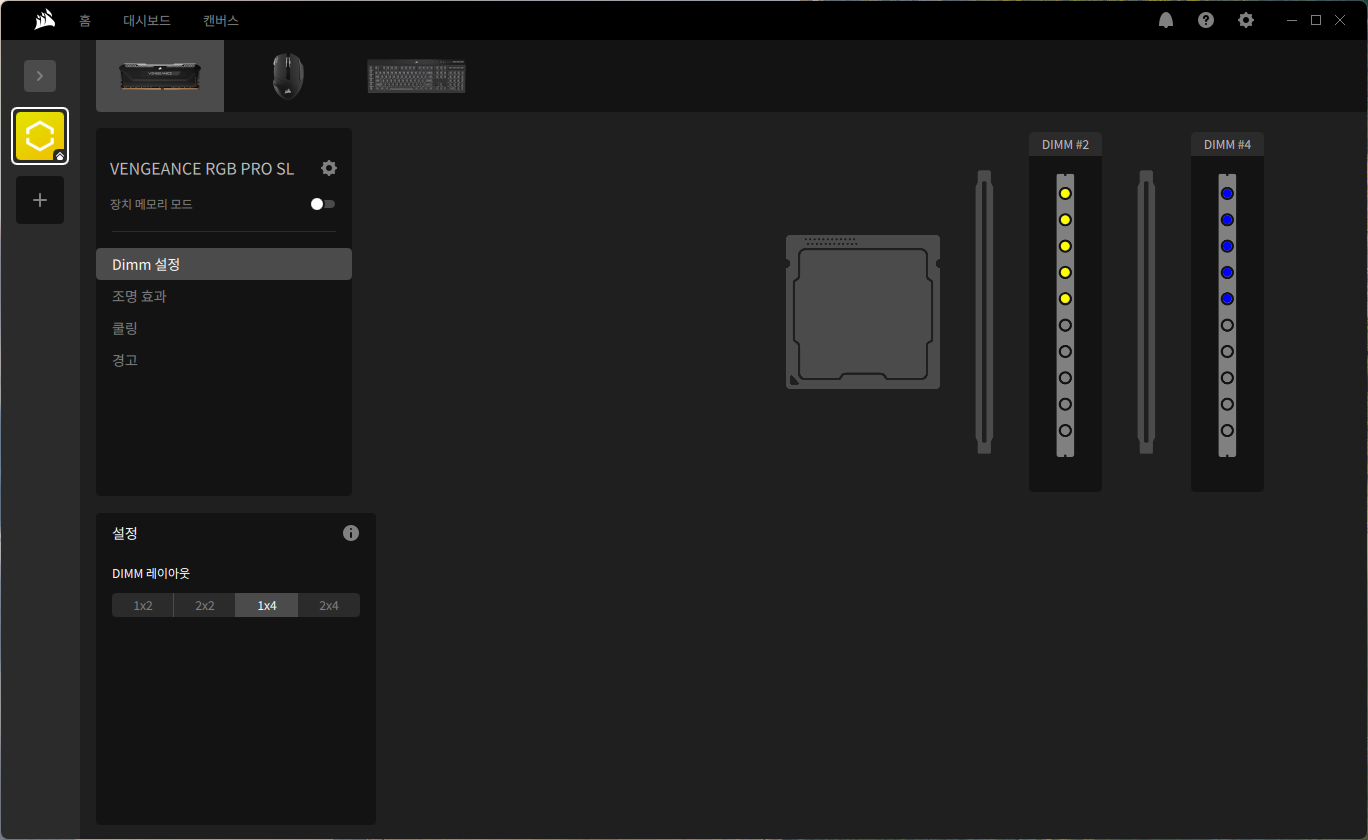Click the top yellow LED on DIMM #2
1368x840 pixels.
[1065, 193]
